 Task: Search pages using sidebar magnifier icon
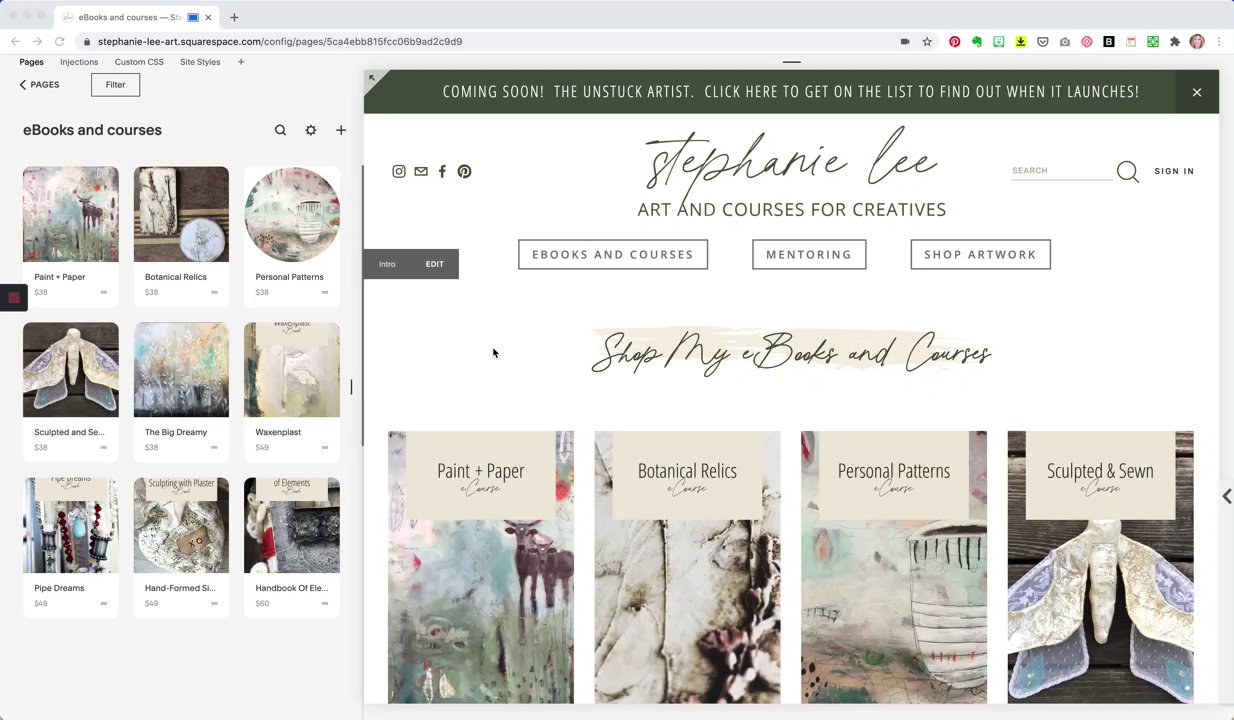click(x=280, y=130)
